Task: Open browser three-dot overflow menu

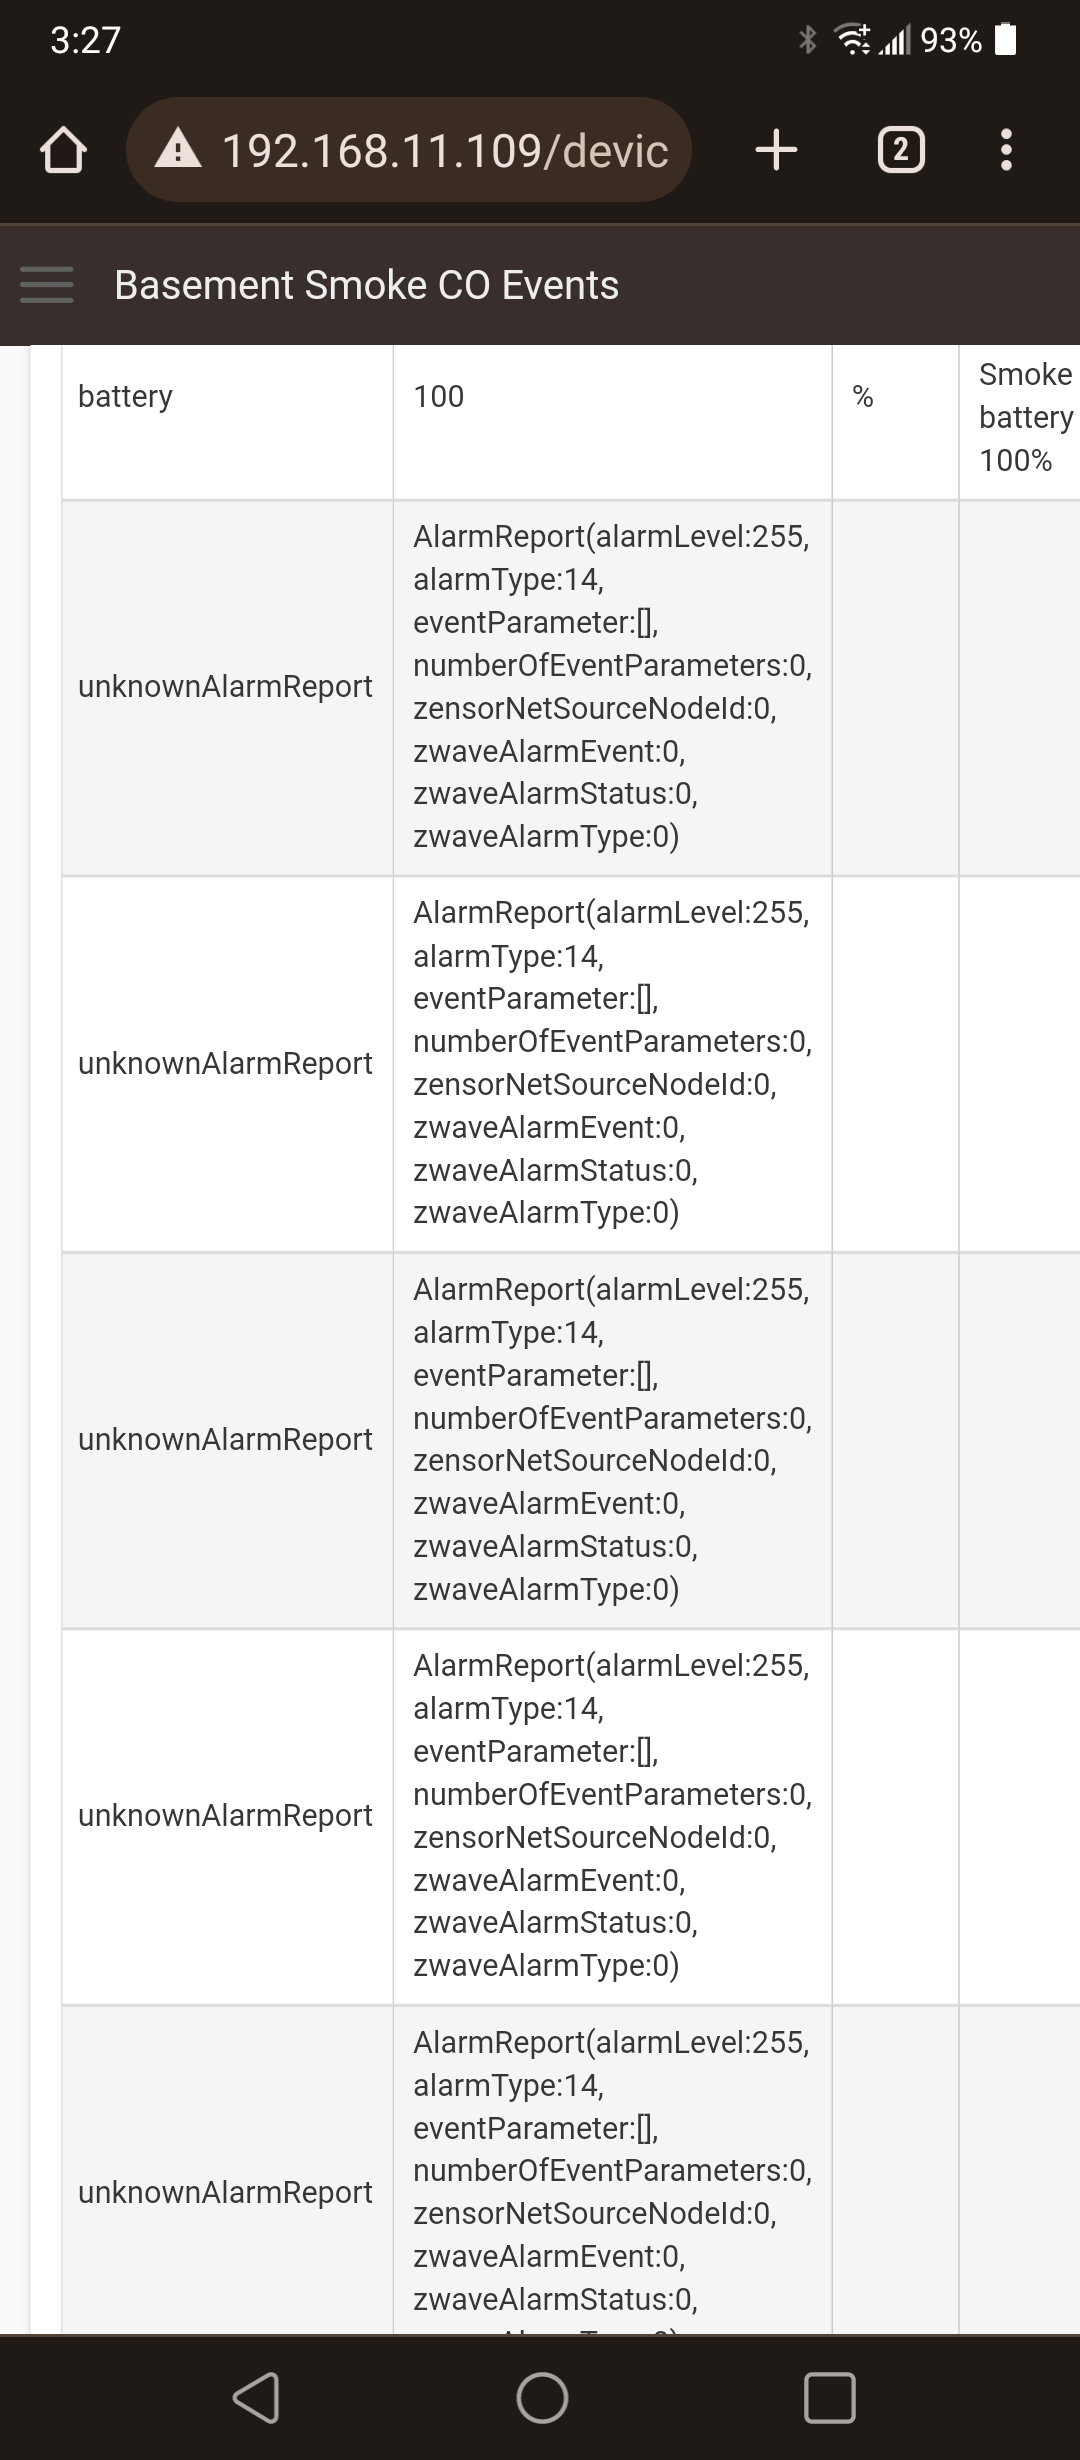Action: point(1006,150)
